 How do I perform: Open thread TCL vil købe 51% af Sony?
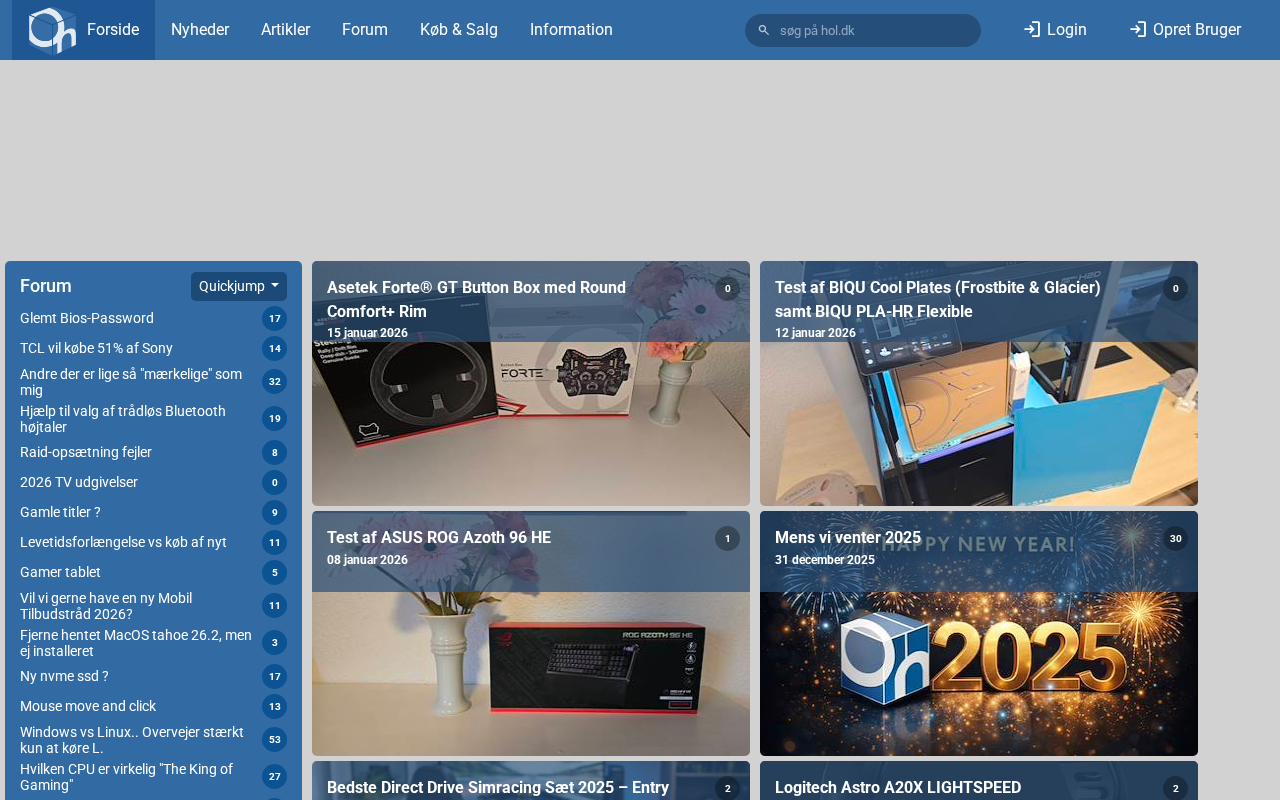point(96,348)
